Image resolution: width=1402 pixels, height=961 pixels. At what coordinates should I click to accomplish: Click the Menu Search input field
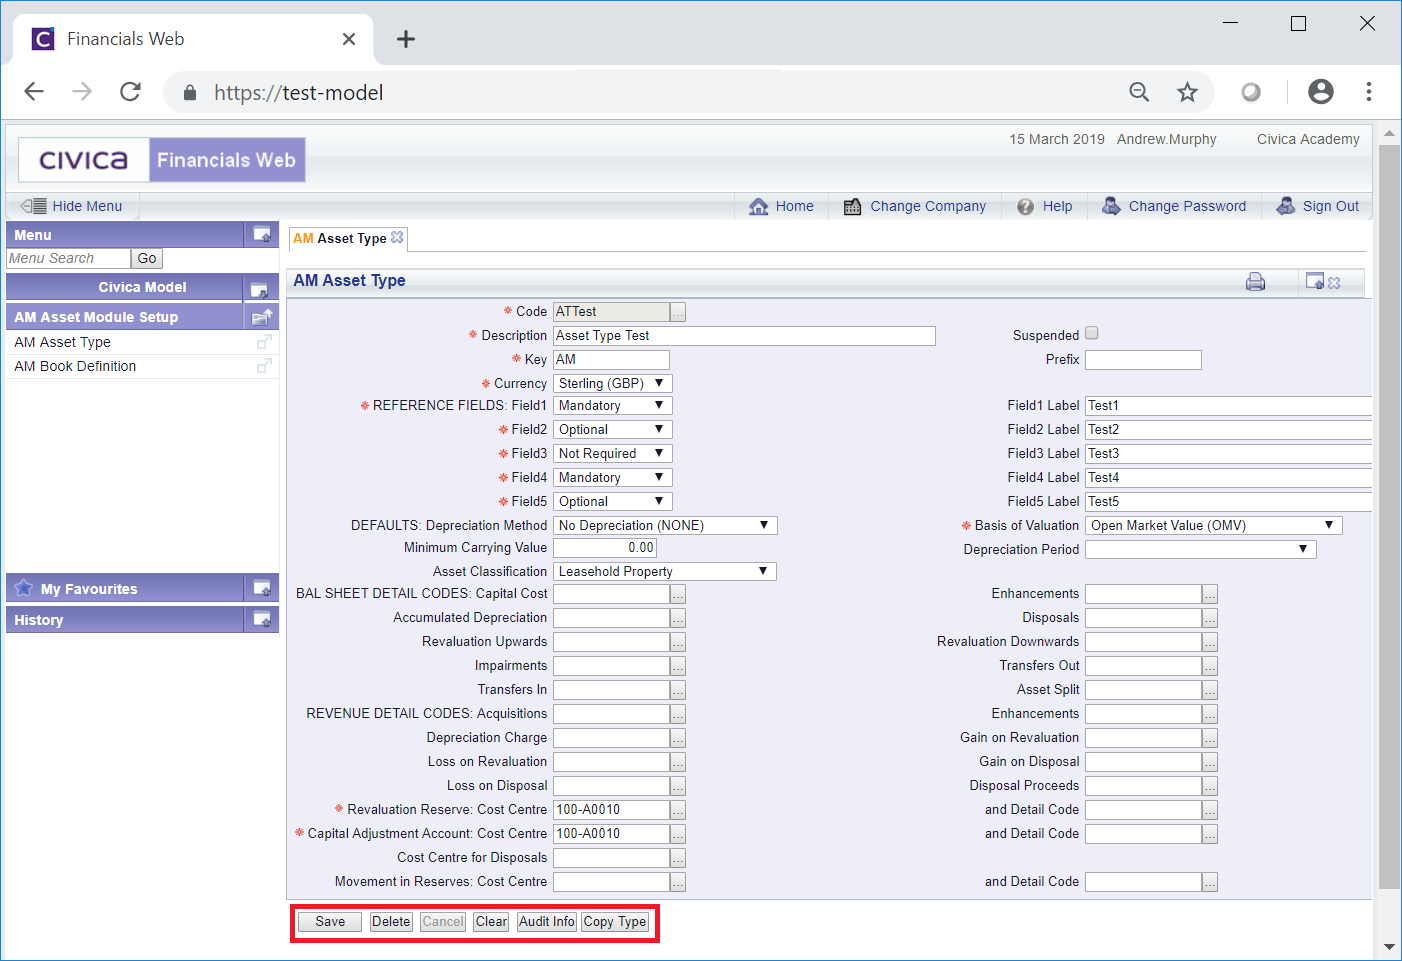coord(68,258)
